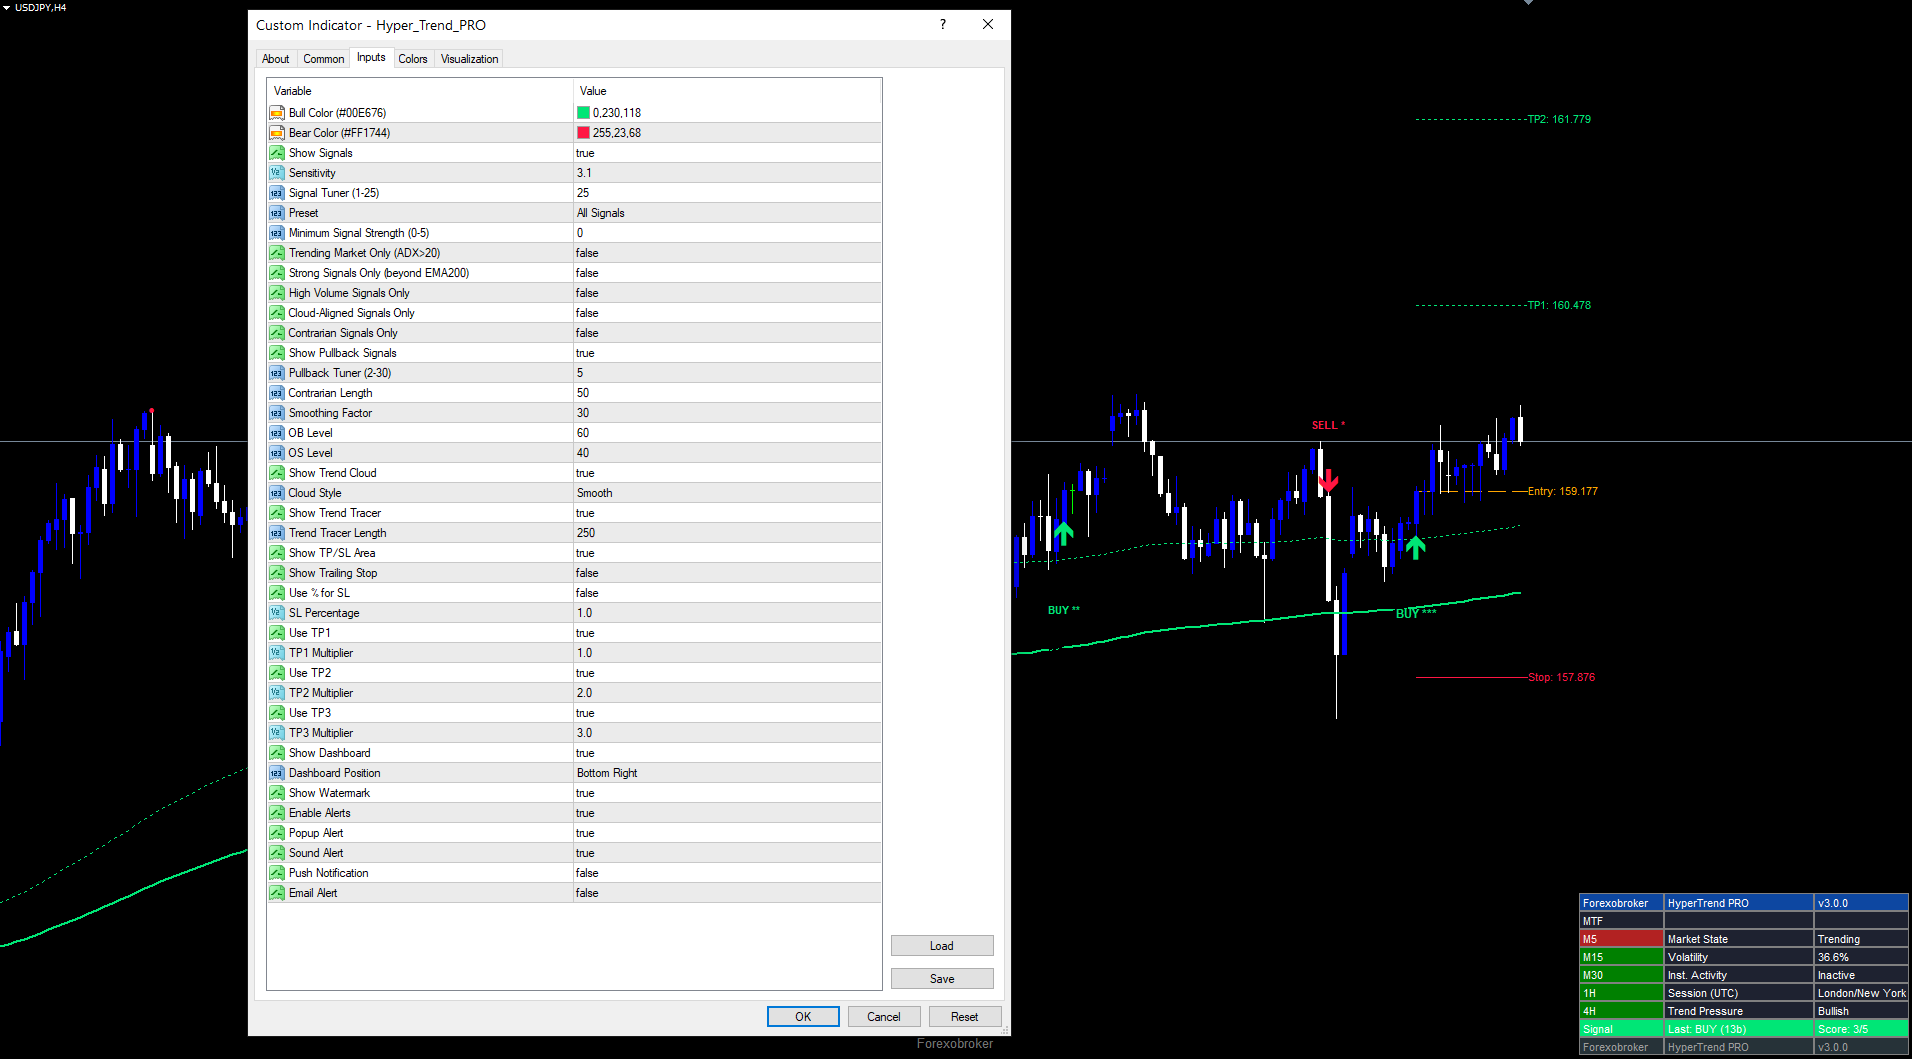Click the Cloud-Aligned Signals Only icon
1912x1059 pixels.
click(277, 313)
